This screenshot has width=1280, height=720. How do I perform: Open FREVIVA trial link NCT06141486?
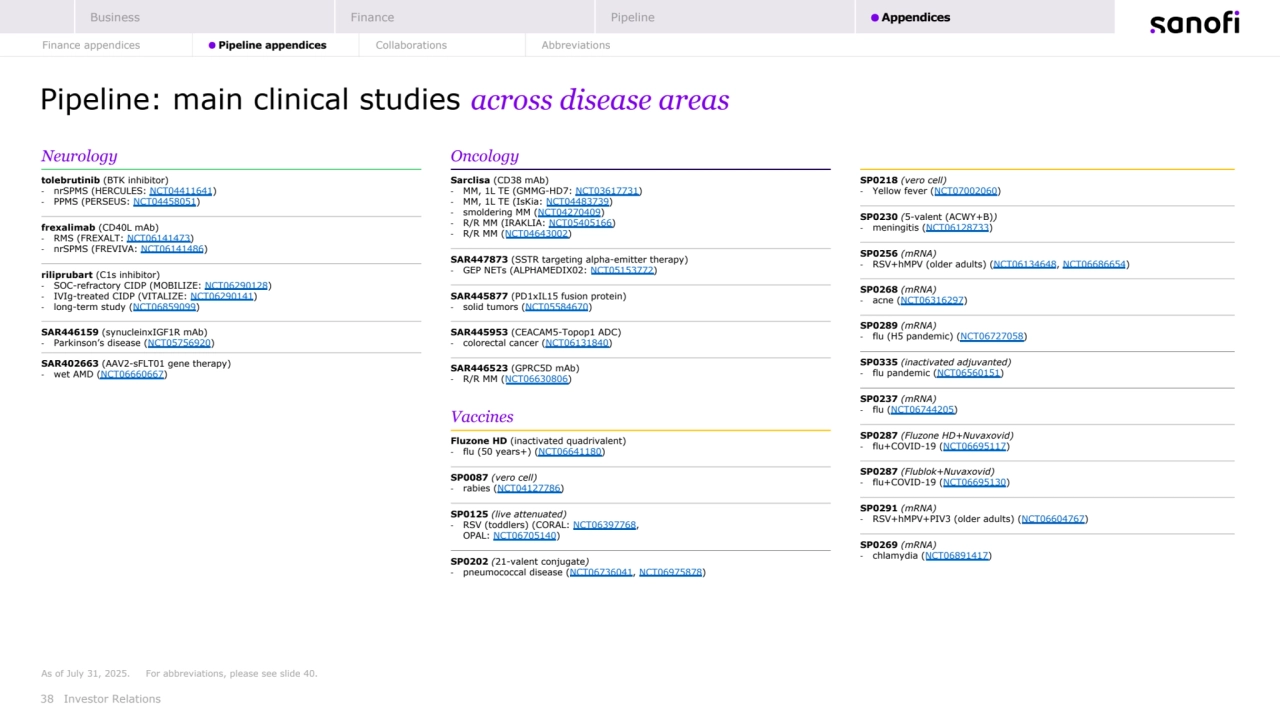point(172,249)
